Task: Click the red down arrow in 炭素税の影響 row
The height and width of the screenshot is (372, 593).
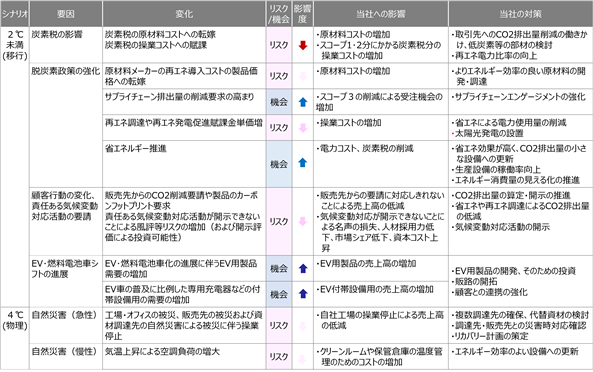Action: (303, 45)
